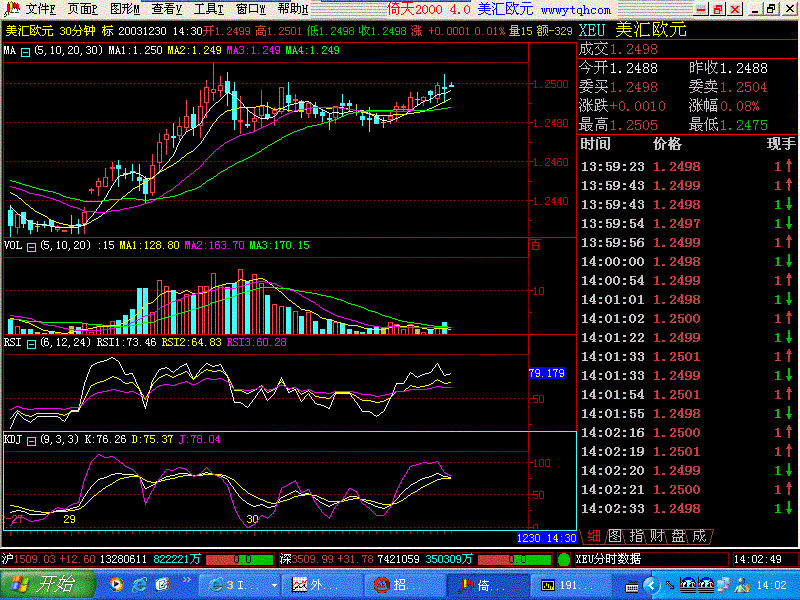This screenshot has width=800, height=600.
Task: Switch to the 191 taskbar window
Action: pyautogui.click(x=571, y=585)
